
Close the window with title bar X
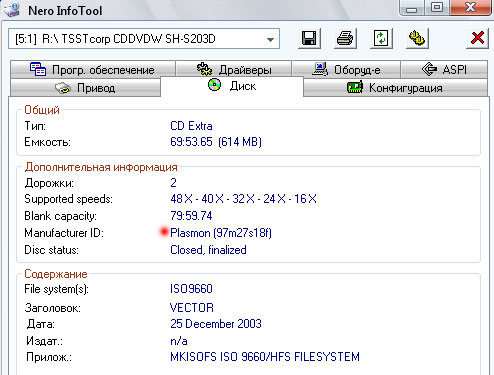470,7
